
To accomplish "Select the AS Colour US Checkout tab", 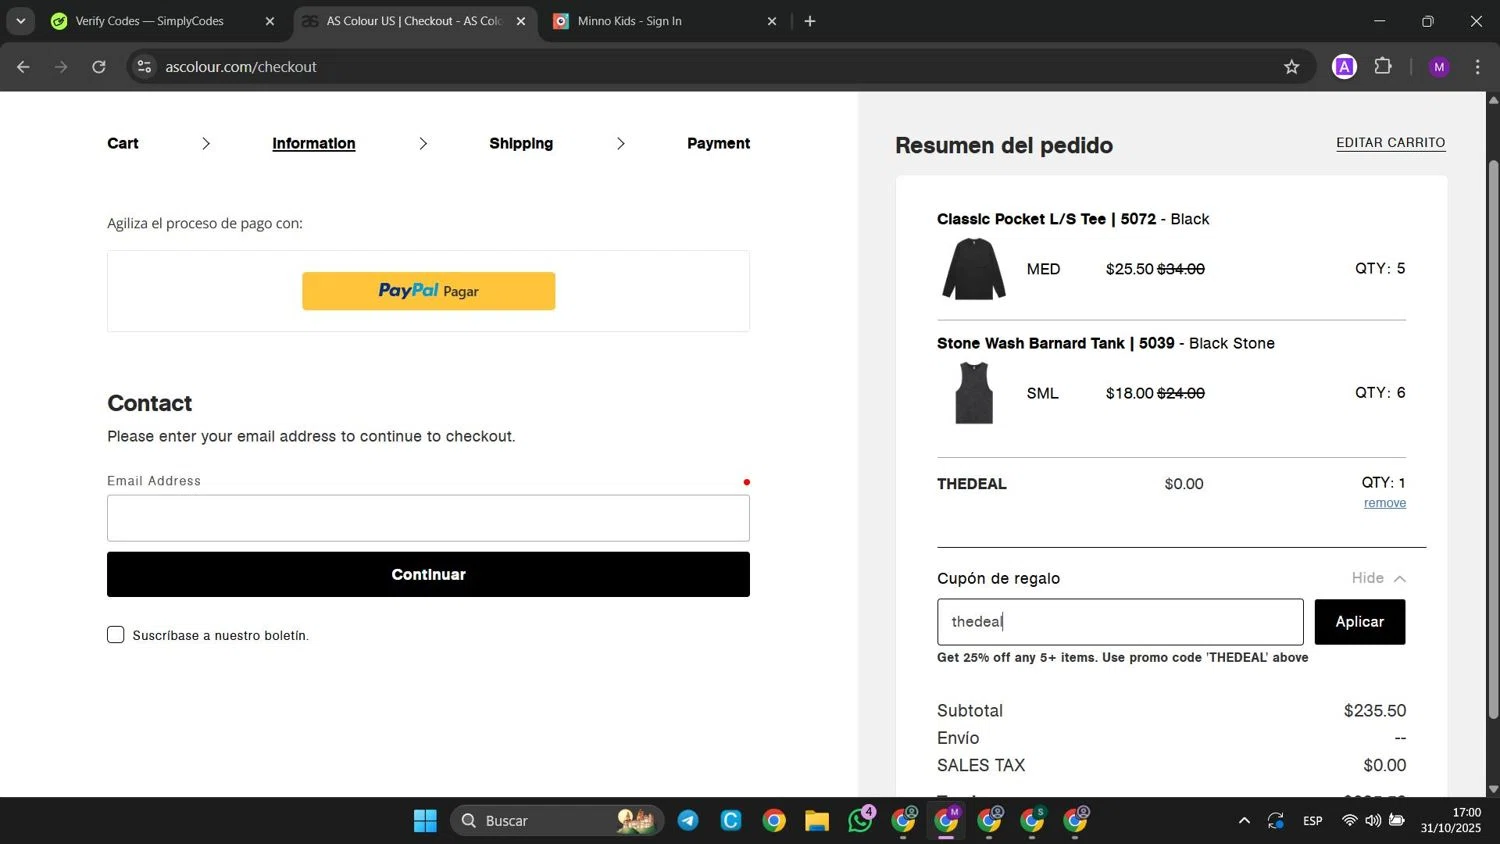I will tap(414, 21).
